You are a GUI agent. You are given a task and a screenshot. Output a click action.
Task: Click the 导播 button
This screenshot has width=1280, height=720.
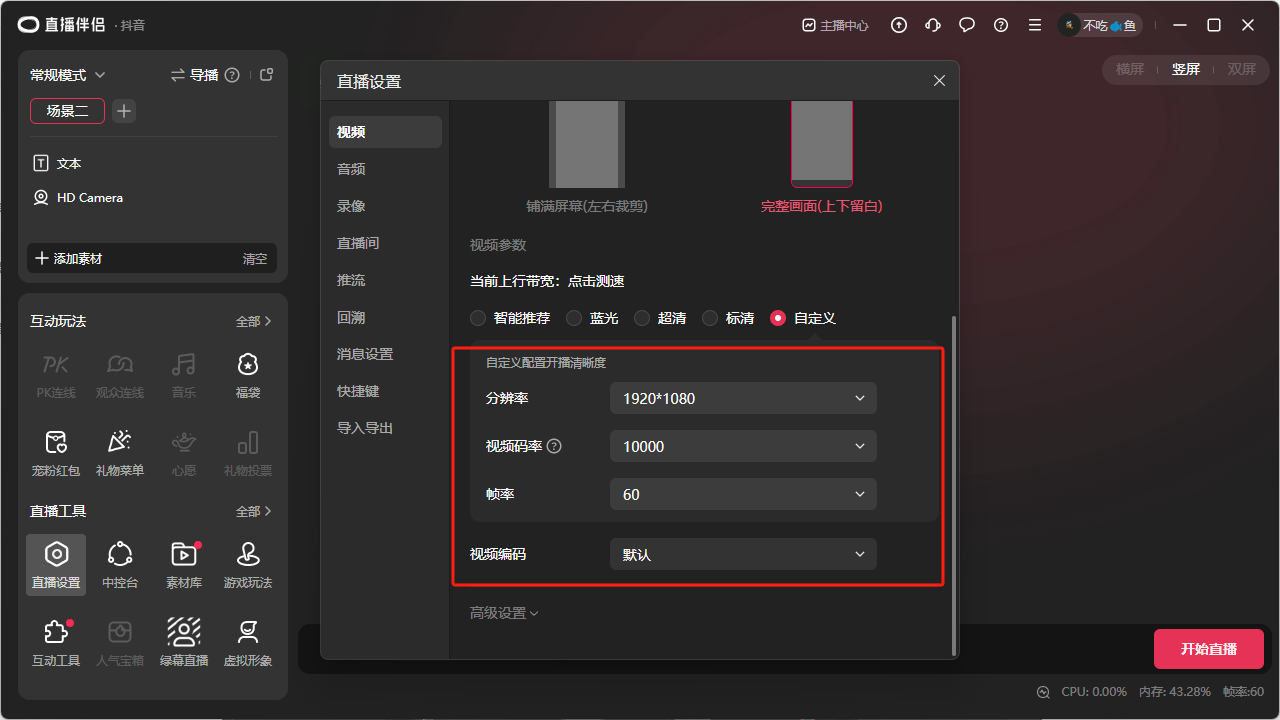(195, 75)
